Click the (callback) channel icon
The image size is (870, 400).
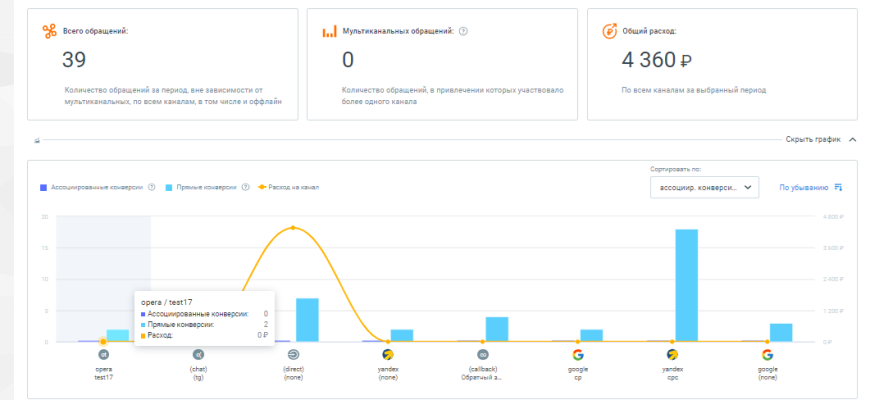coord(483,354)
